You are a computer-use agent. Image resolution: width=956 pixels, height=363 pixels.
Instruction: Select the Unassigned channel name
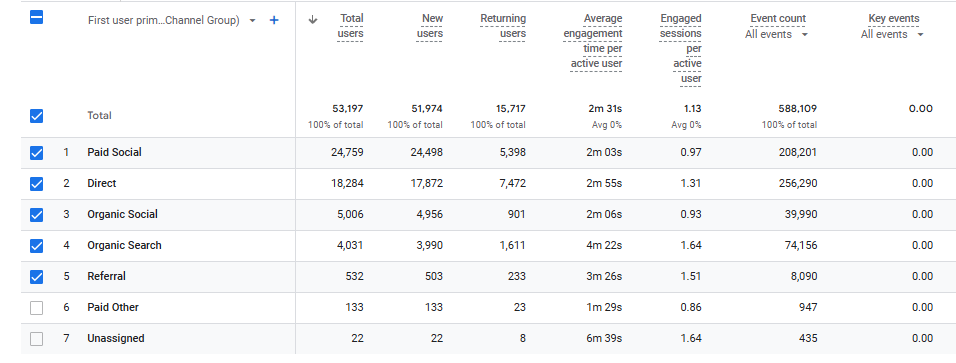click(116, 338)
